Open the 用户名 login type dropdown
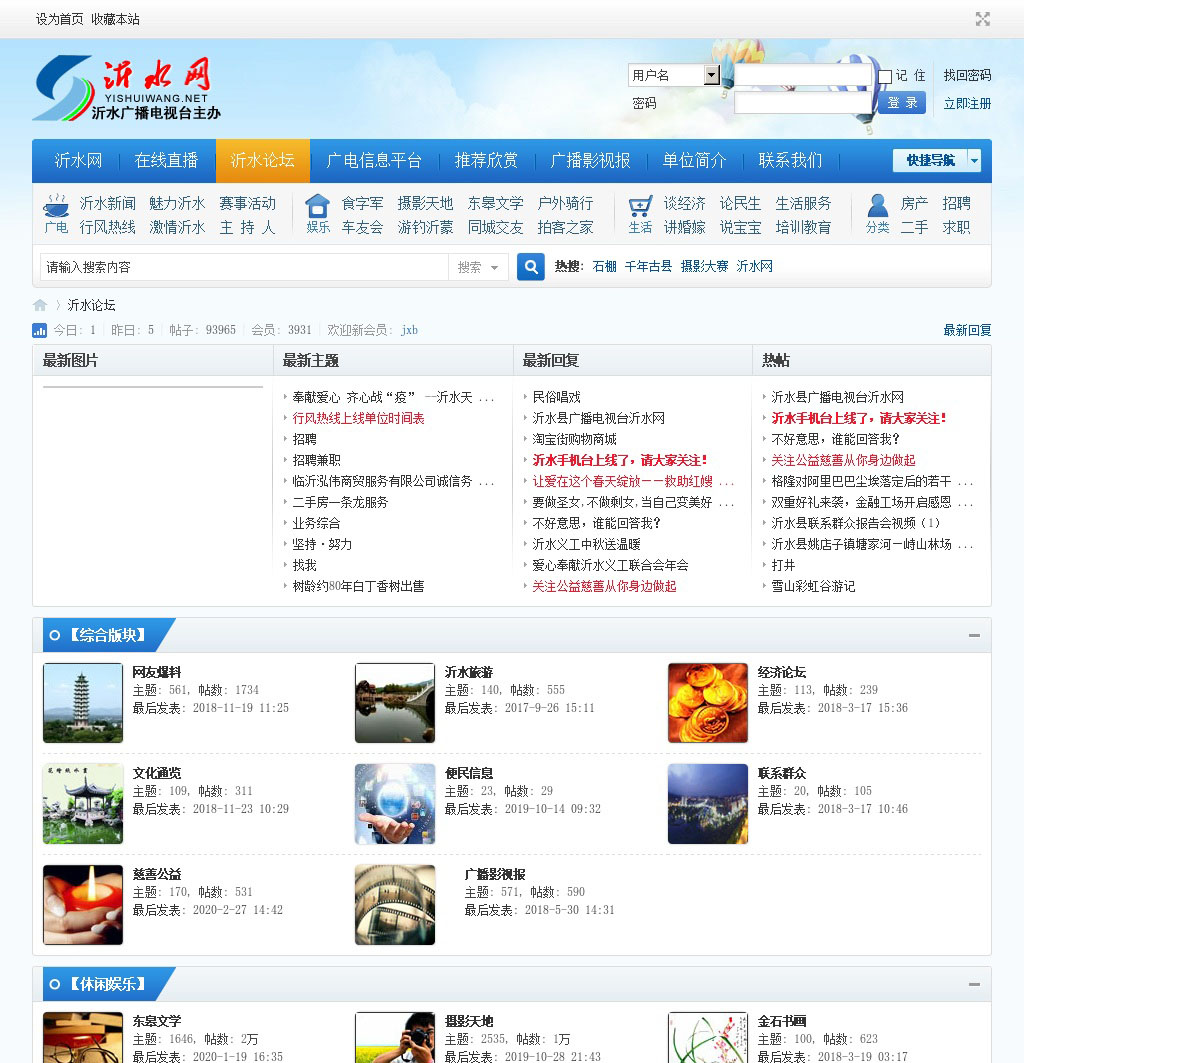The width and height of the screenshot is (1200, 1063). [x=711, y=75]
